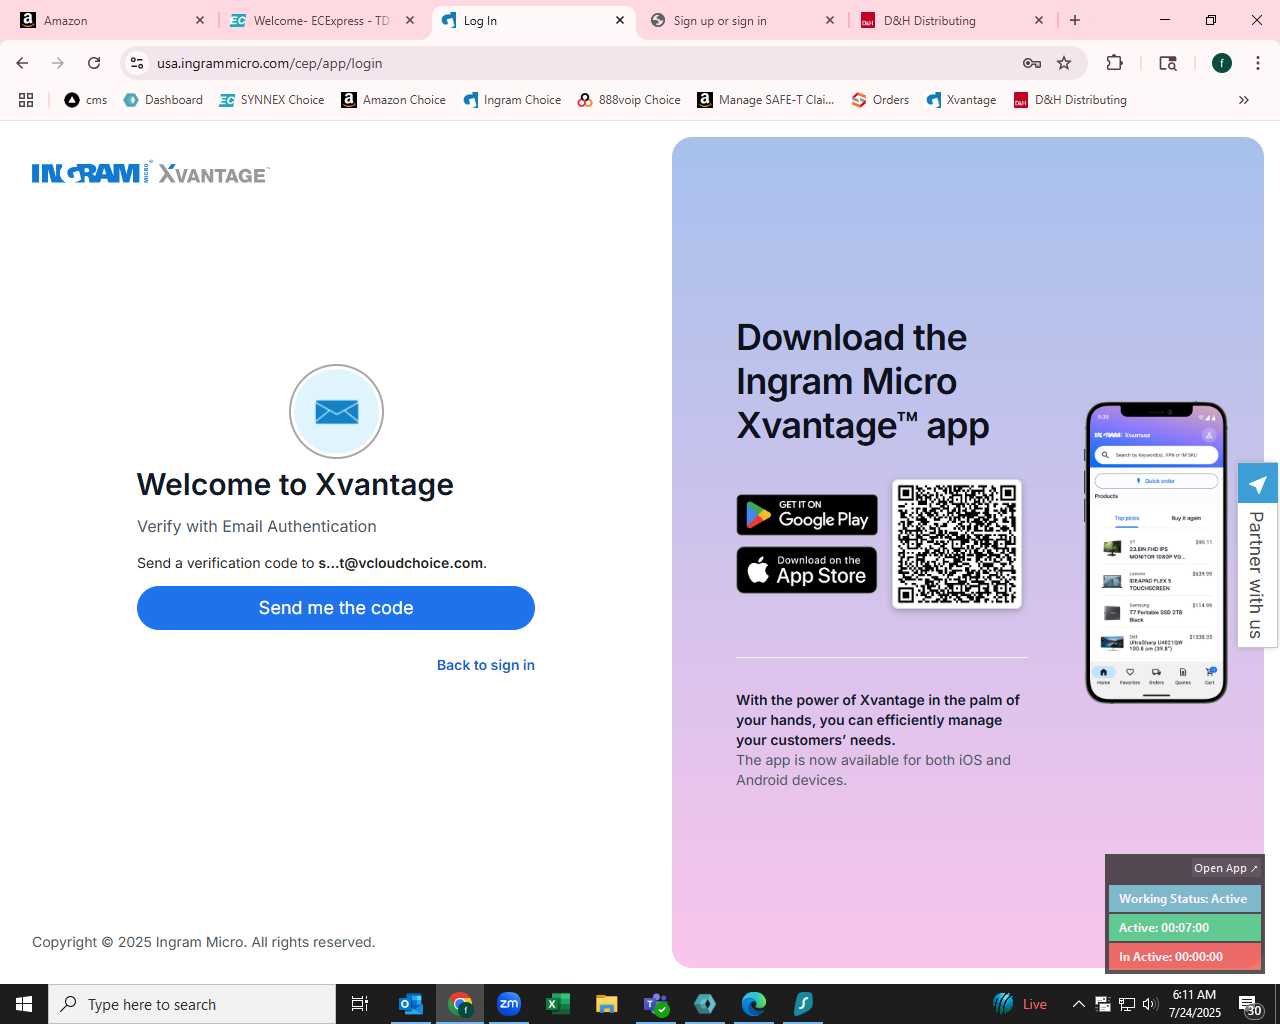Click the site information icon in address bar

click(x=137, y=63)
